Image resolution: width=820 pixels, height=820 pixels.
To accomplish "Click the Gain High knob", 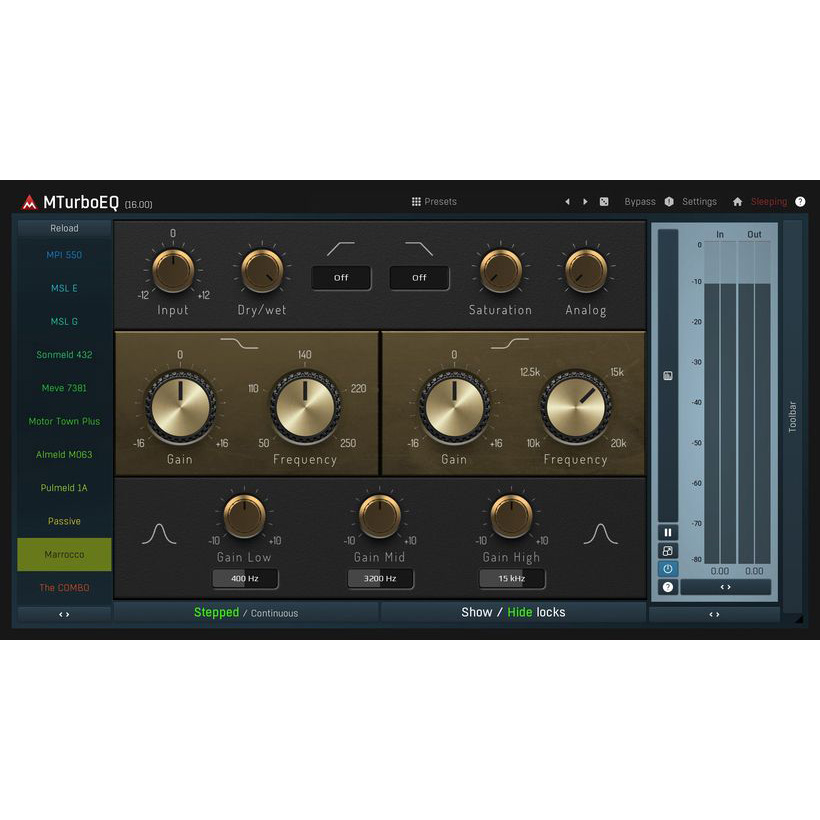I will (511, 516).
